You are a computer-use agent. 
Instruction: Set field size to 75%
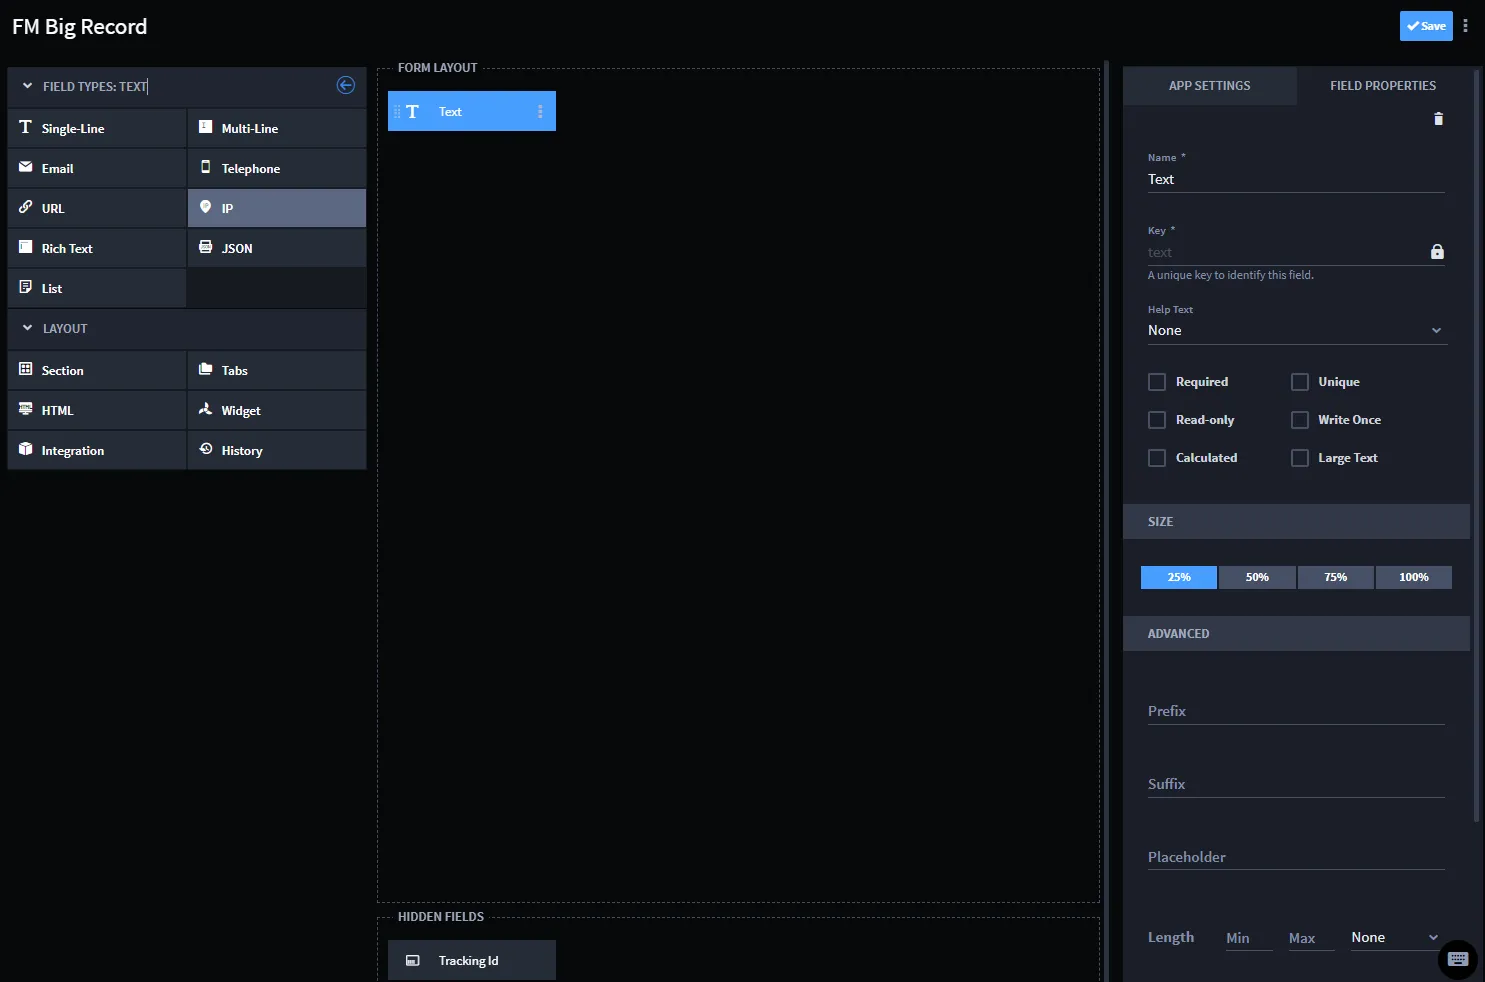[1336, 577]
